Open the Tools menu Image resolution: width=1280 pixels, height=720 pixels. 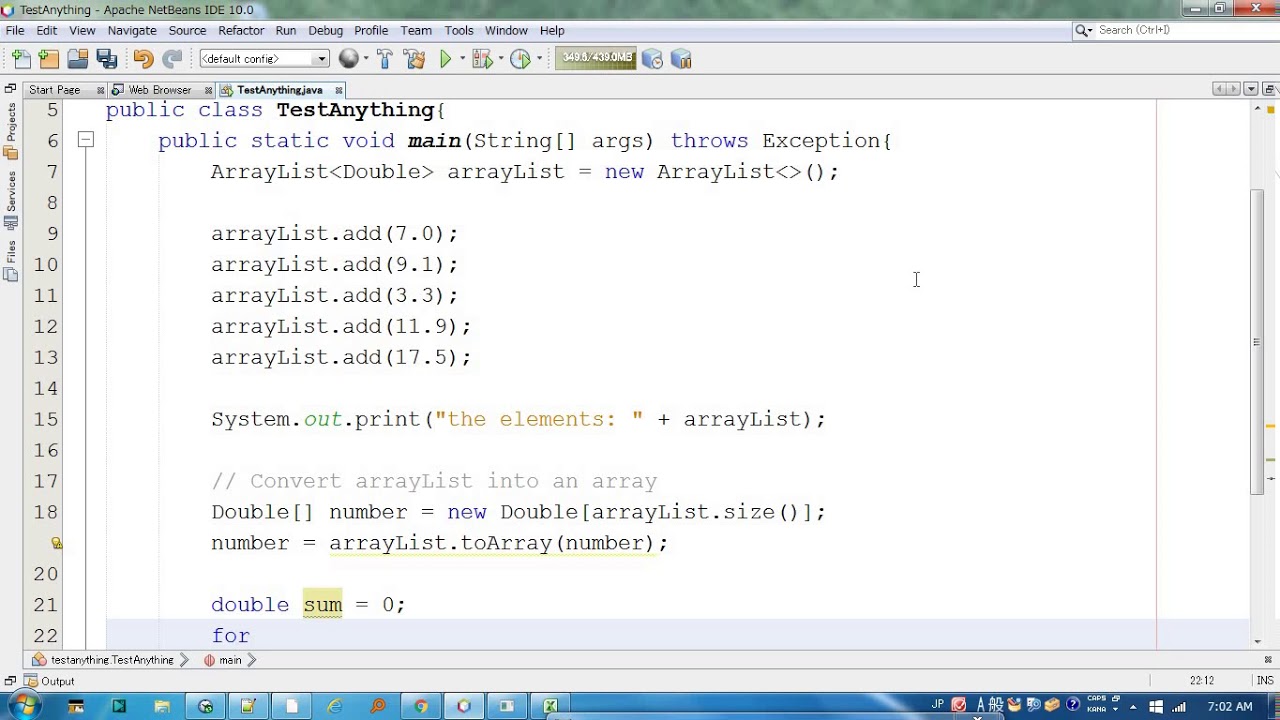pyautogui.click(x=459, y=30)
